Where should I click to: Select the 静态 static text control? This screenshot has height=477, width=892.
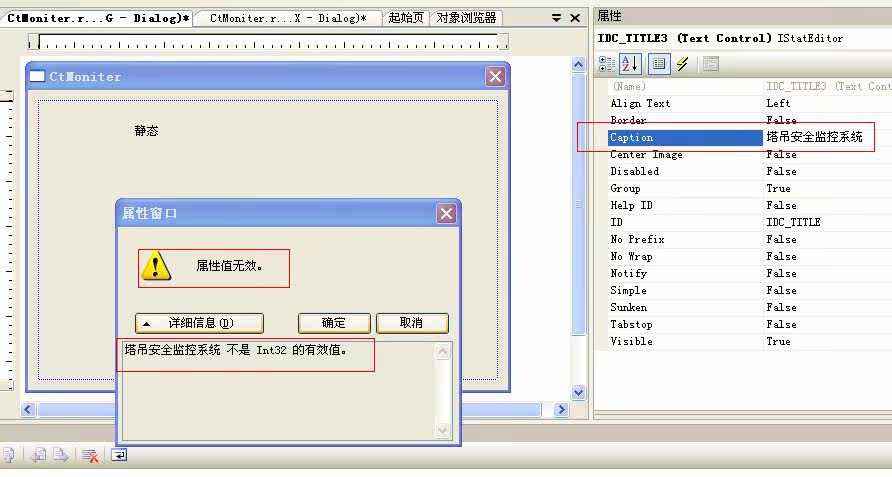click(x=146, y=131)
